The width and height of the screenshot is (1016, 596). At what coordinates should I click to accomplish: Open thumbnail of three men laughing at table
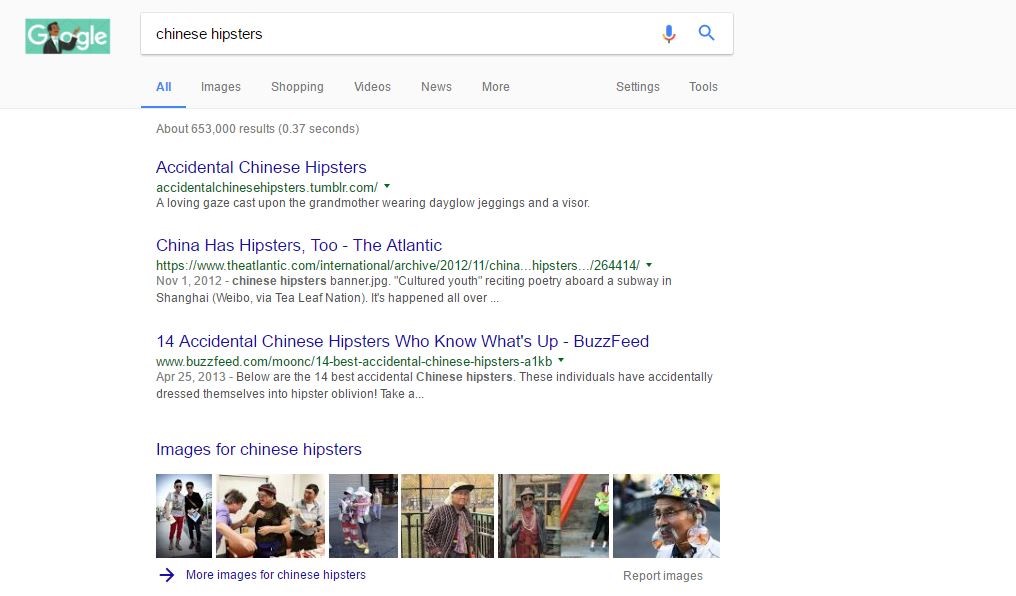pyautogui.click(x=270, y=516)
